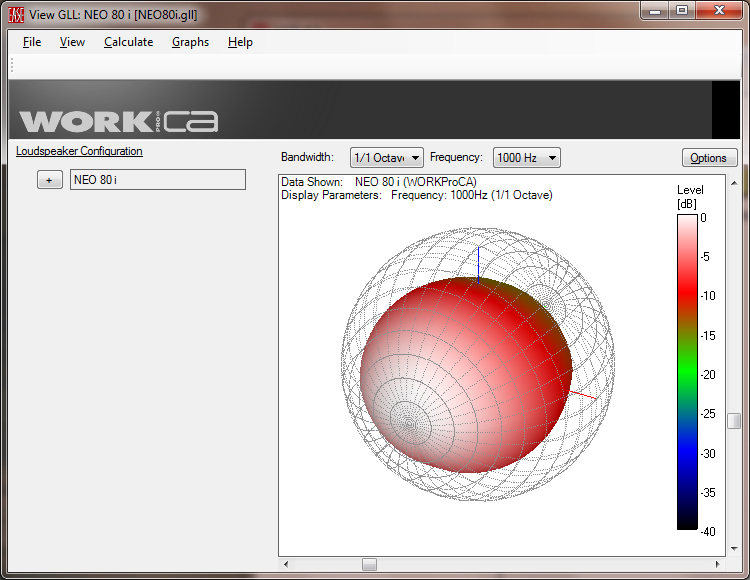The height and width of the screenshot is (580, 750).
Task: Click the Options button
Action: click(708, 158)
